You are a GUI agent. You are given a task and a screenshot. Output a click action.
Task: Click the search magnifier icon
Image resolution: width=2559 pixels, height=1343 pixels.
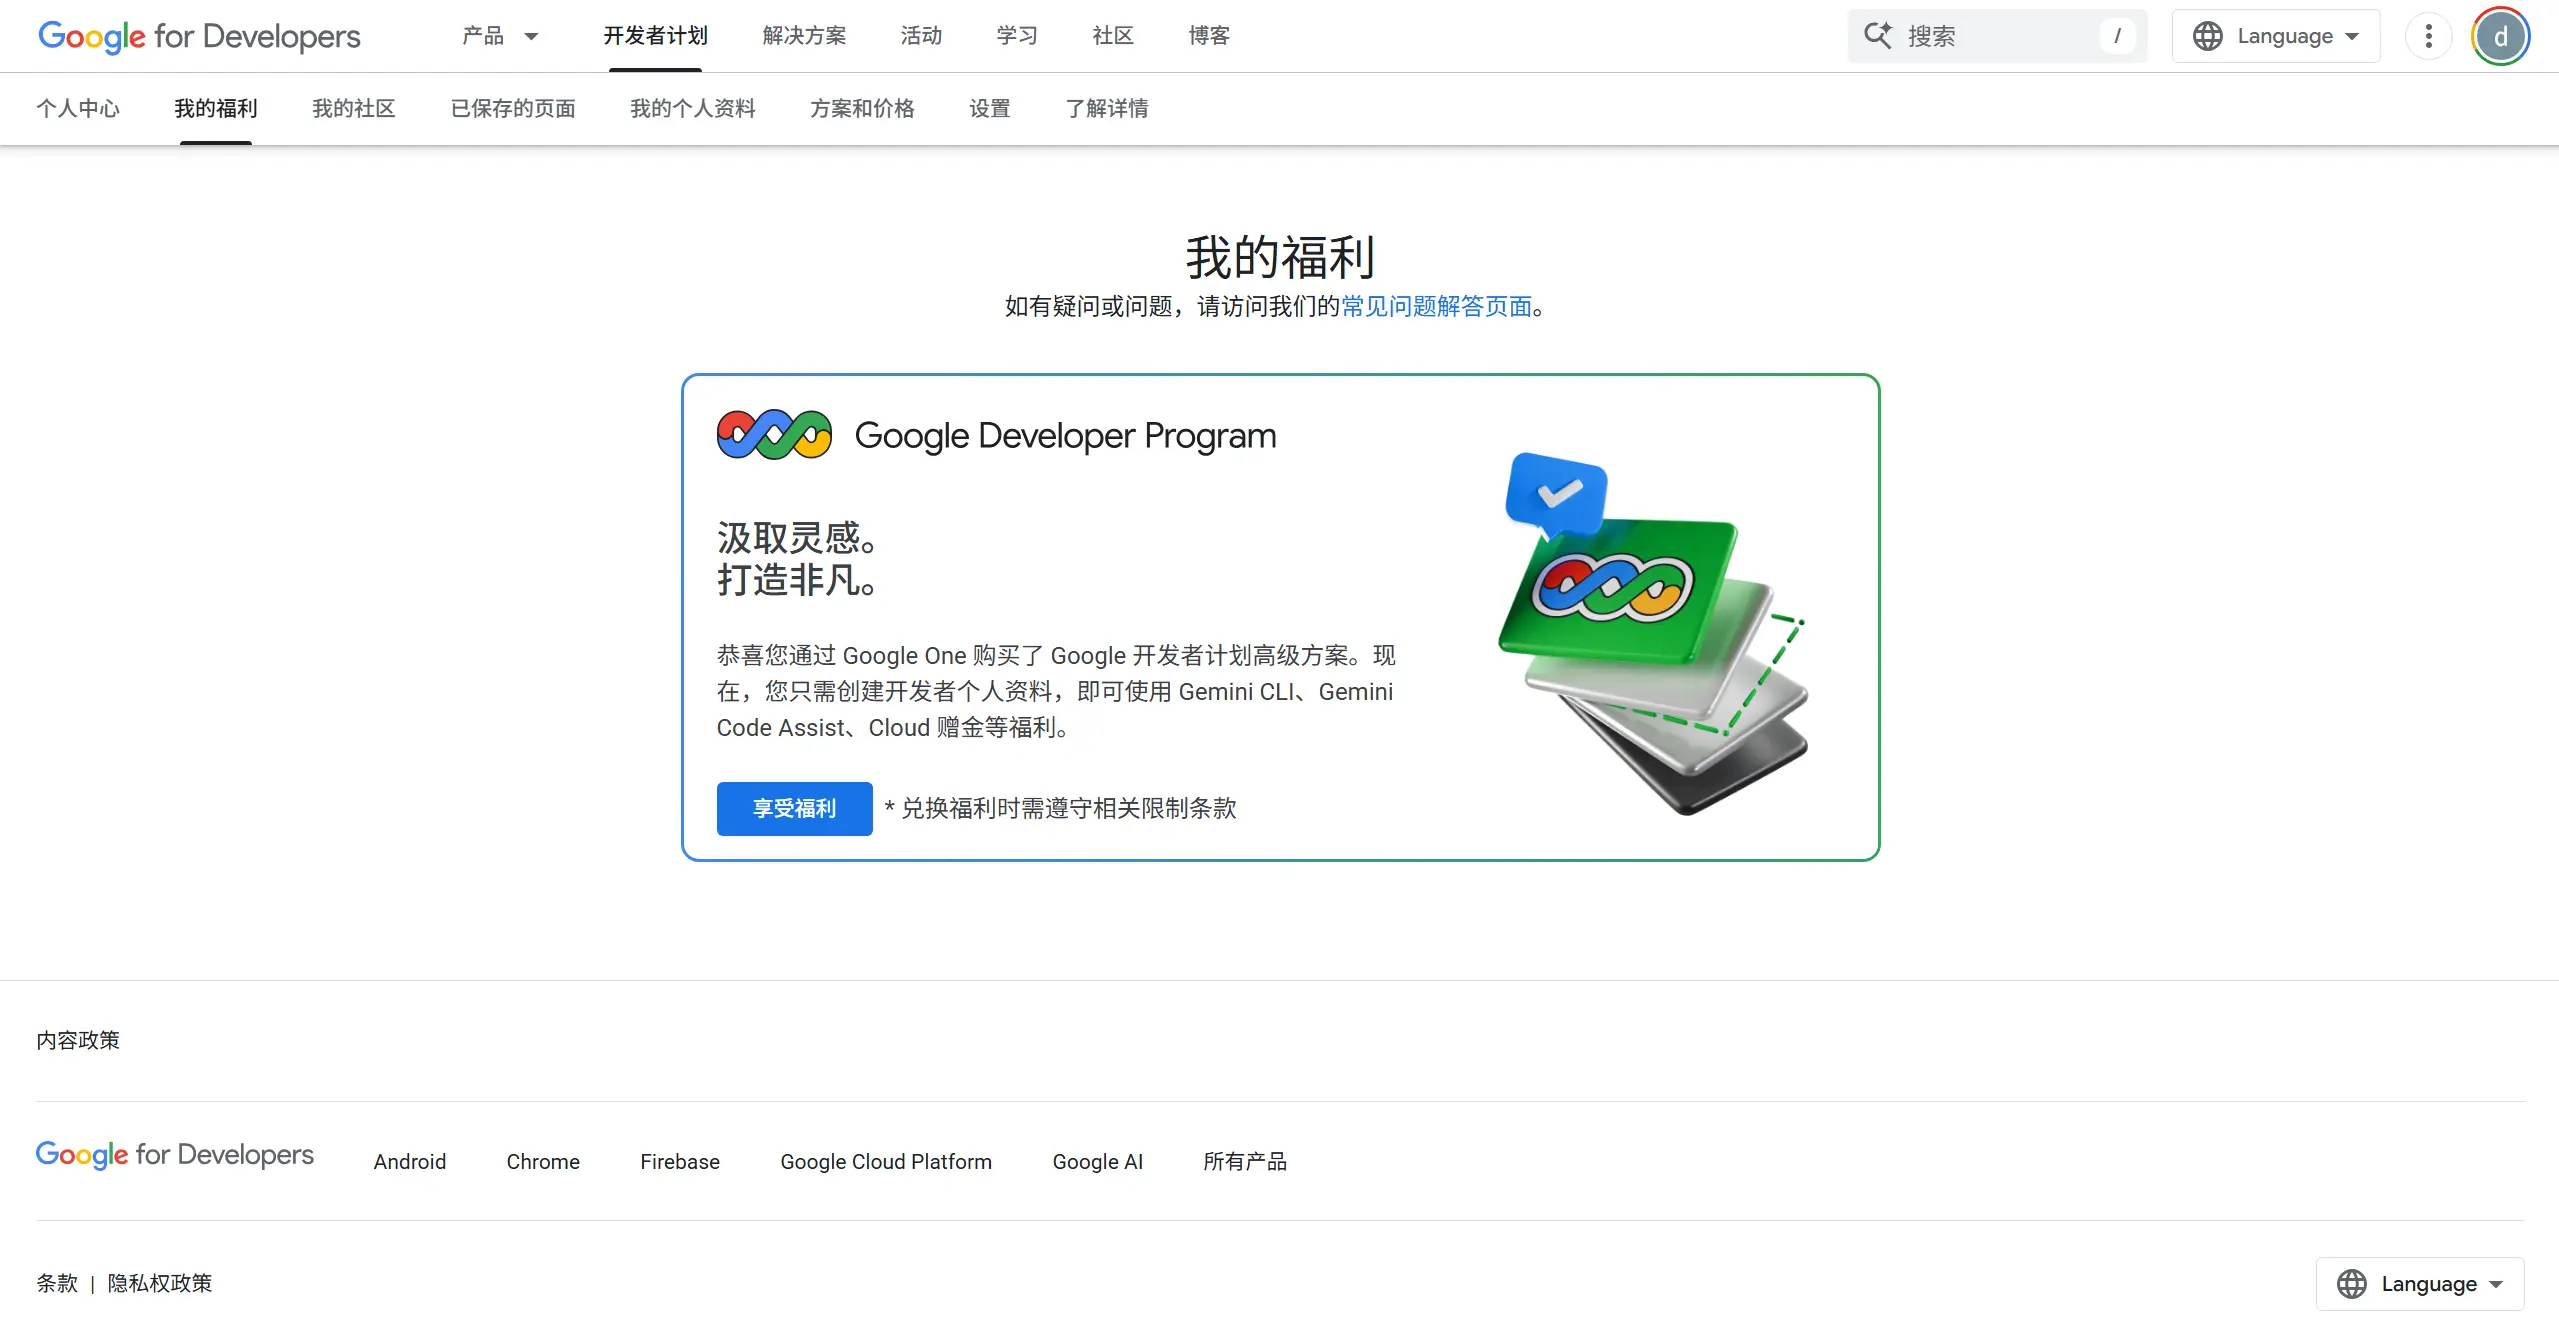1878,35
